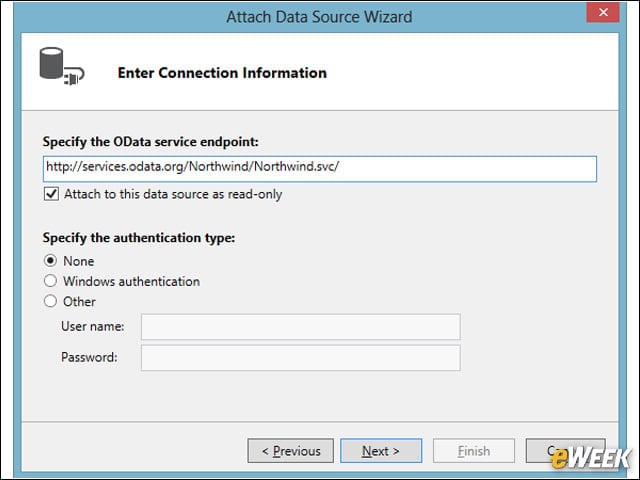
Task: Focus the OData service endpoint URL field
Action: tap(320, 169)
